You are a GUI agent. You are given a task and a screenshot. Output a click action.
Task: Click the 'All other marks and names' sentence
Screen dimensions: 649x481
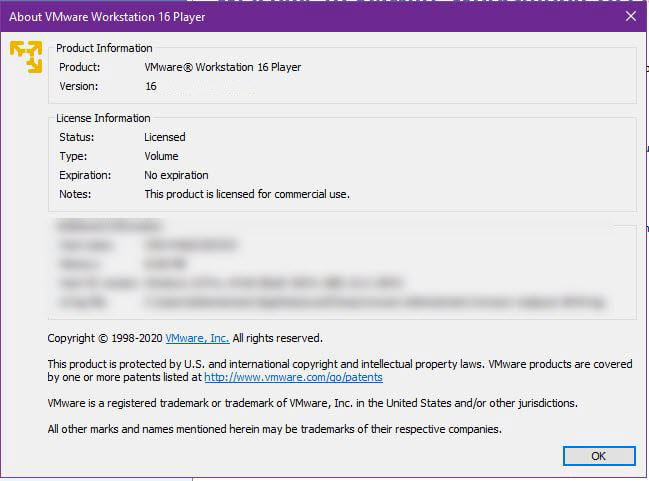tap(274, 429)
